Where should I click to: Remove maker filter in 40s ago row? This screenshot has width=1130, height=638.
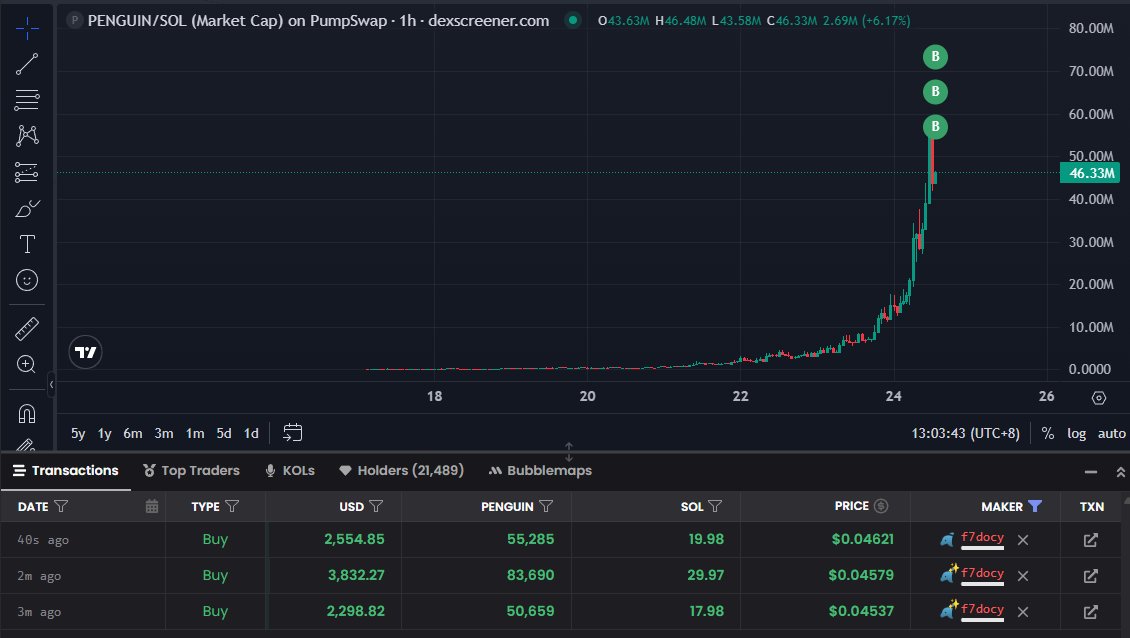[1023, 540]
